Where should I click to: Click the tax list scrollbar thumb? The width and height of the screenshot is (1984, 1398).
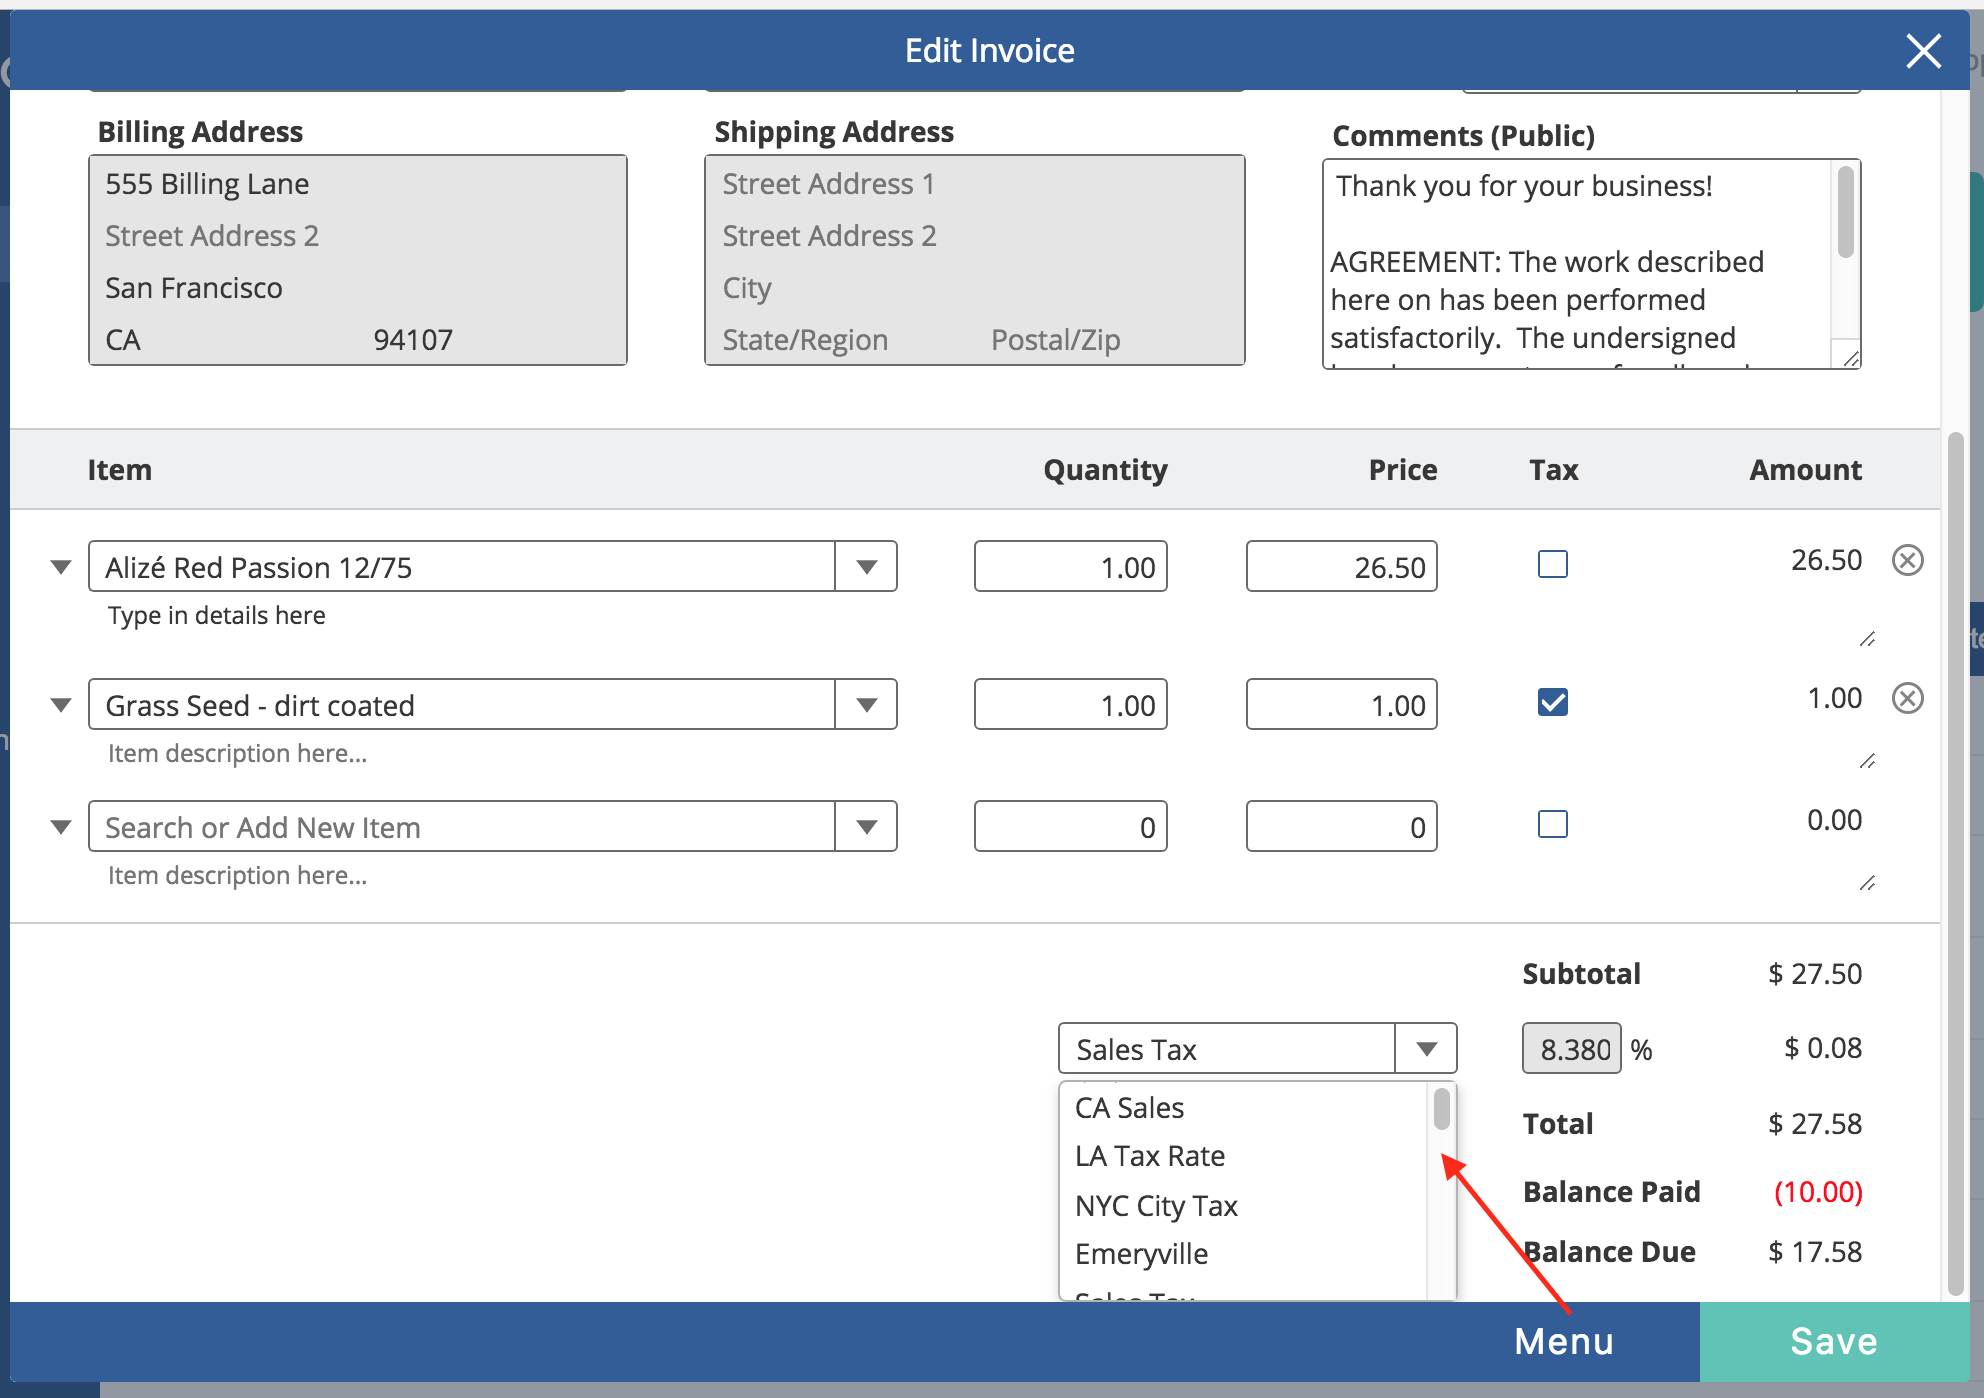point(1441,1109)
